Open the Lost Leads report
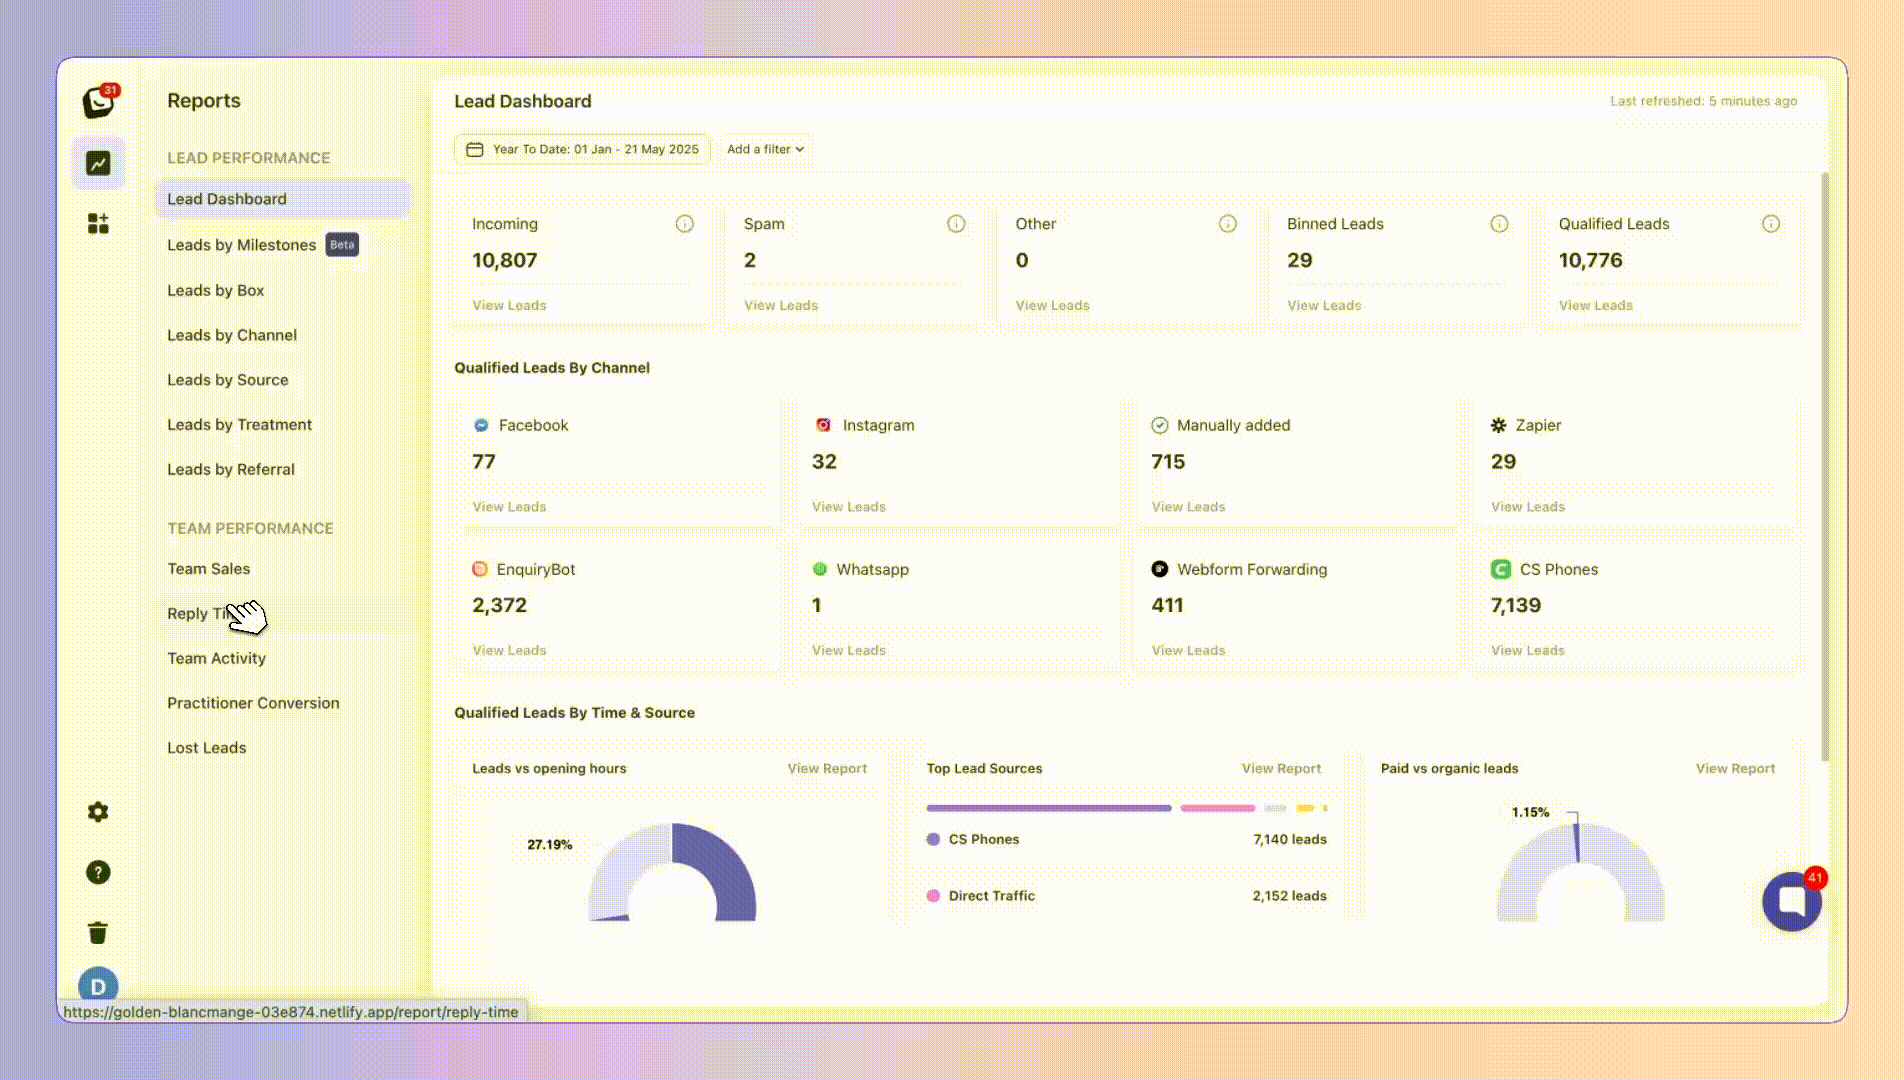1904x1080 pixels. coord(206,748)
